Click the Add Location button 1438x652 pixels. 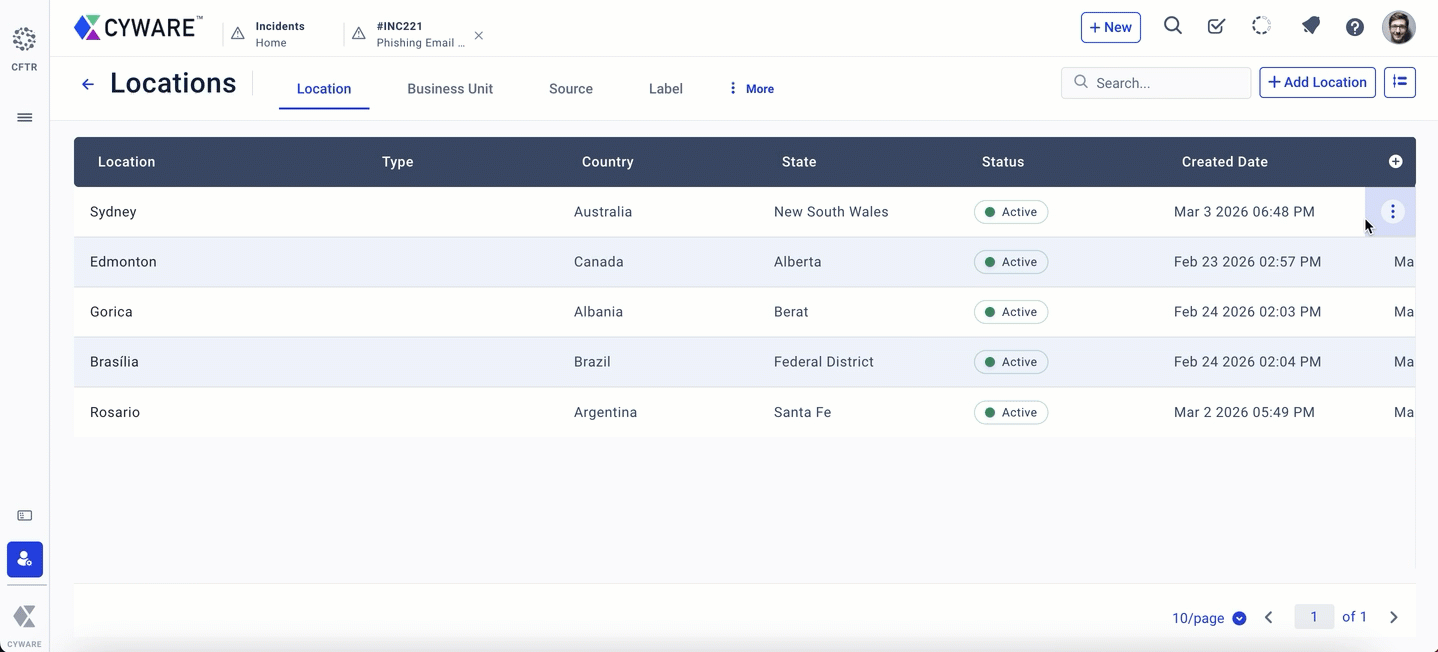click(x=1317, y=83)
